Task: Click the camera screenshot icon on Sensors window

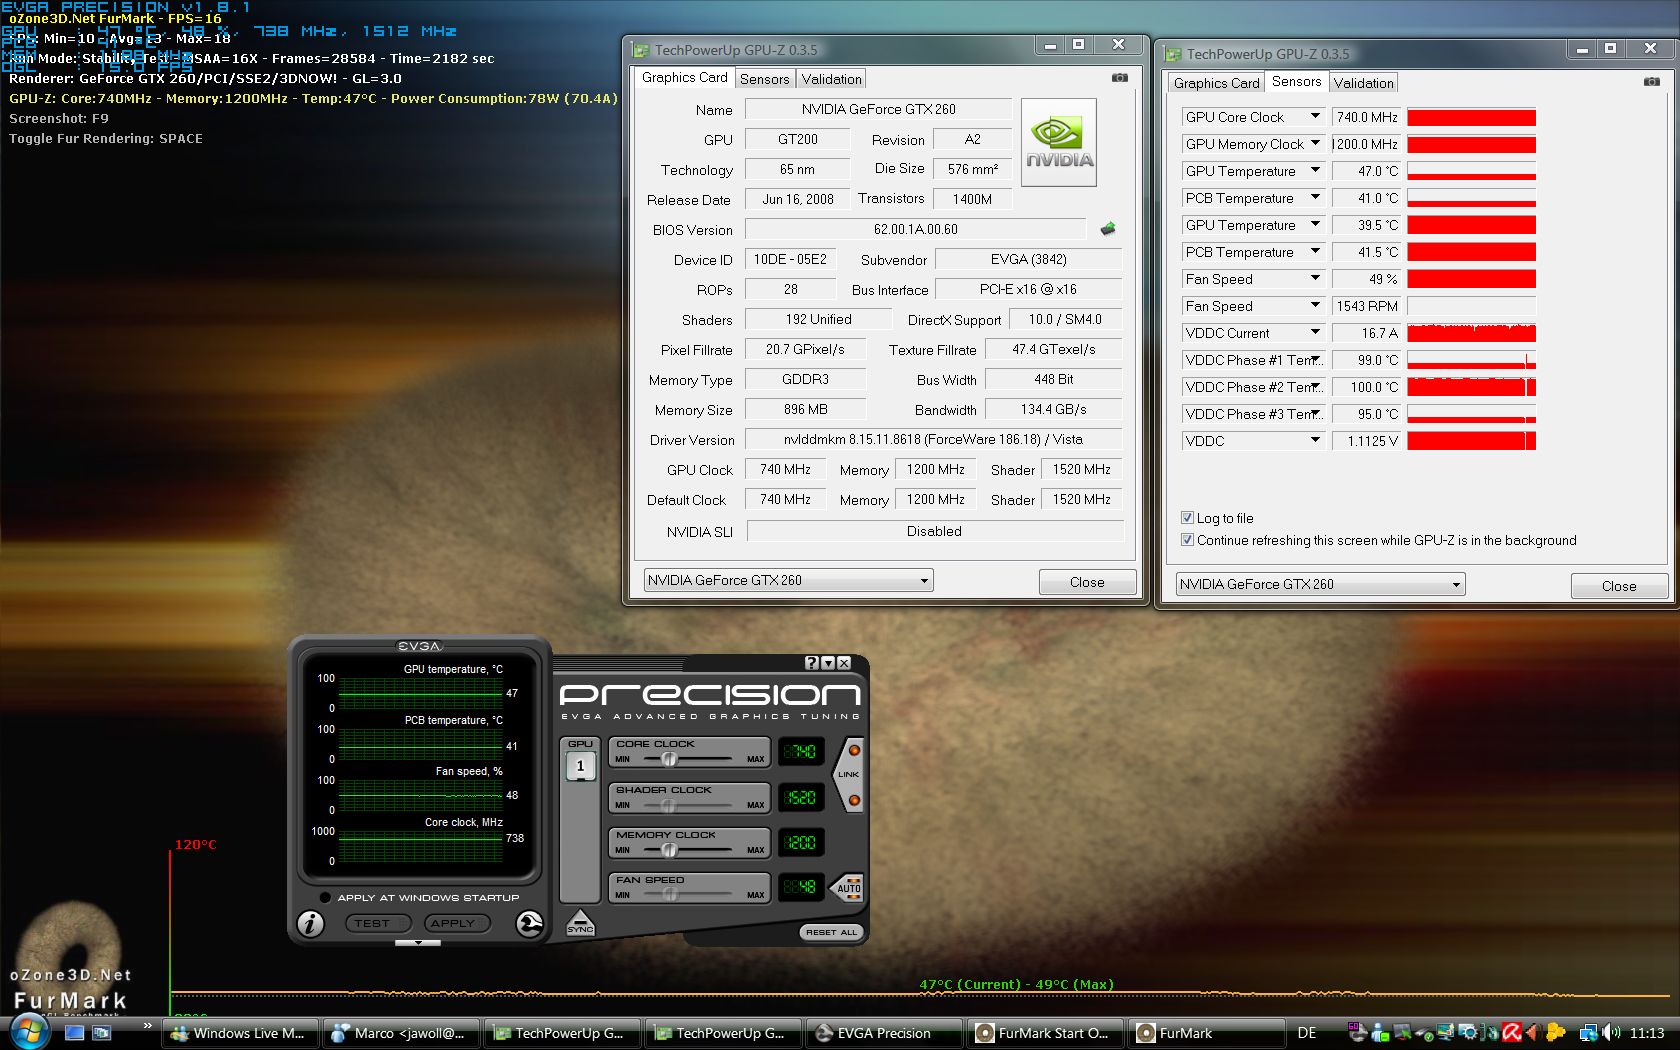Action: pos(1651,81)
